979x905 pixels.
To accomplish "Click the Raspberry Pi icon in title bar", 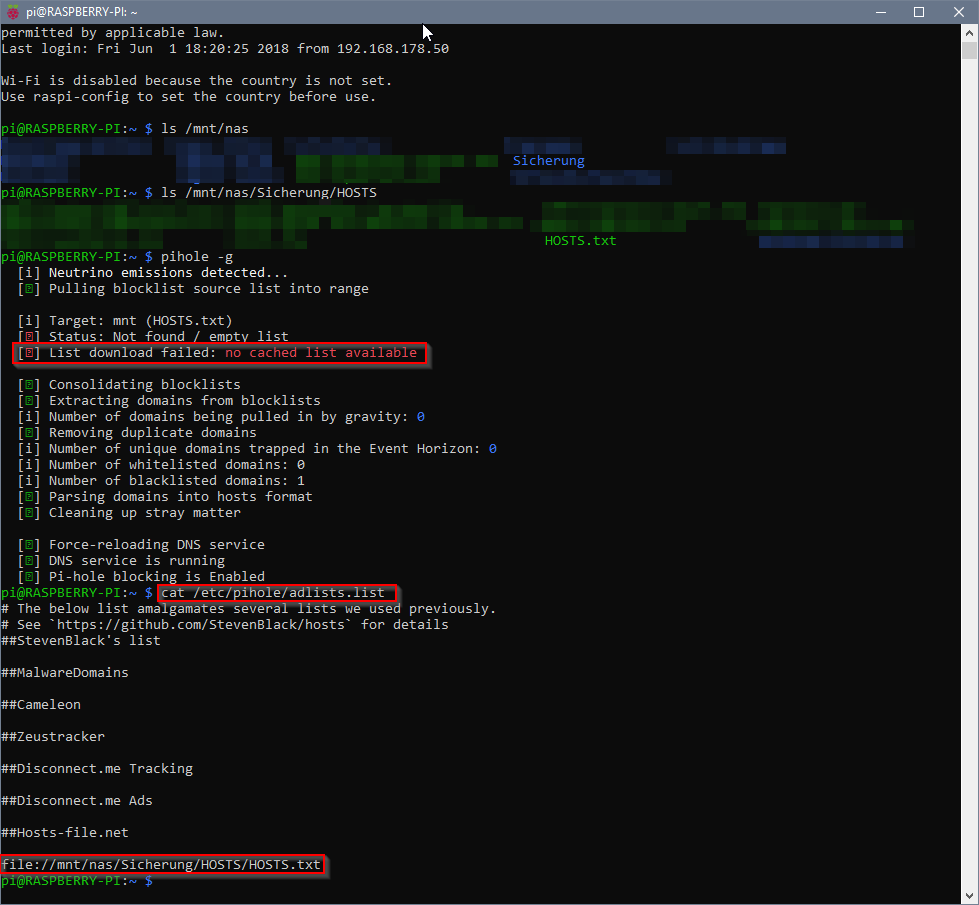I will (x=13, y=12).
